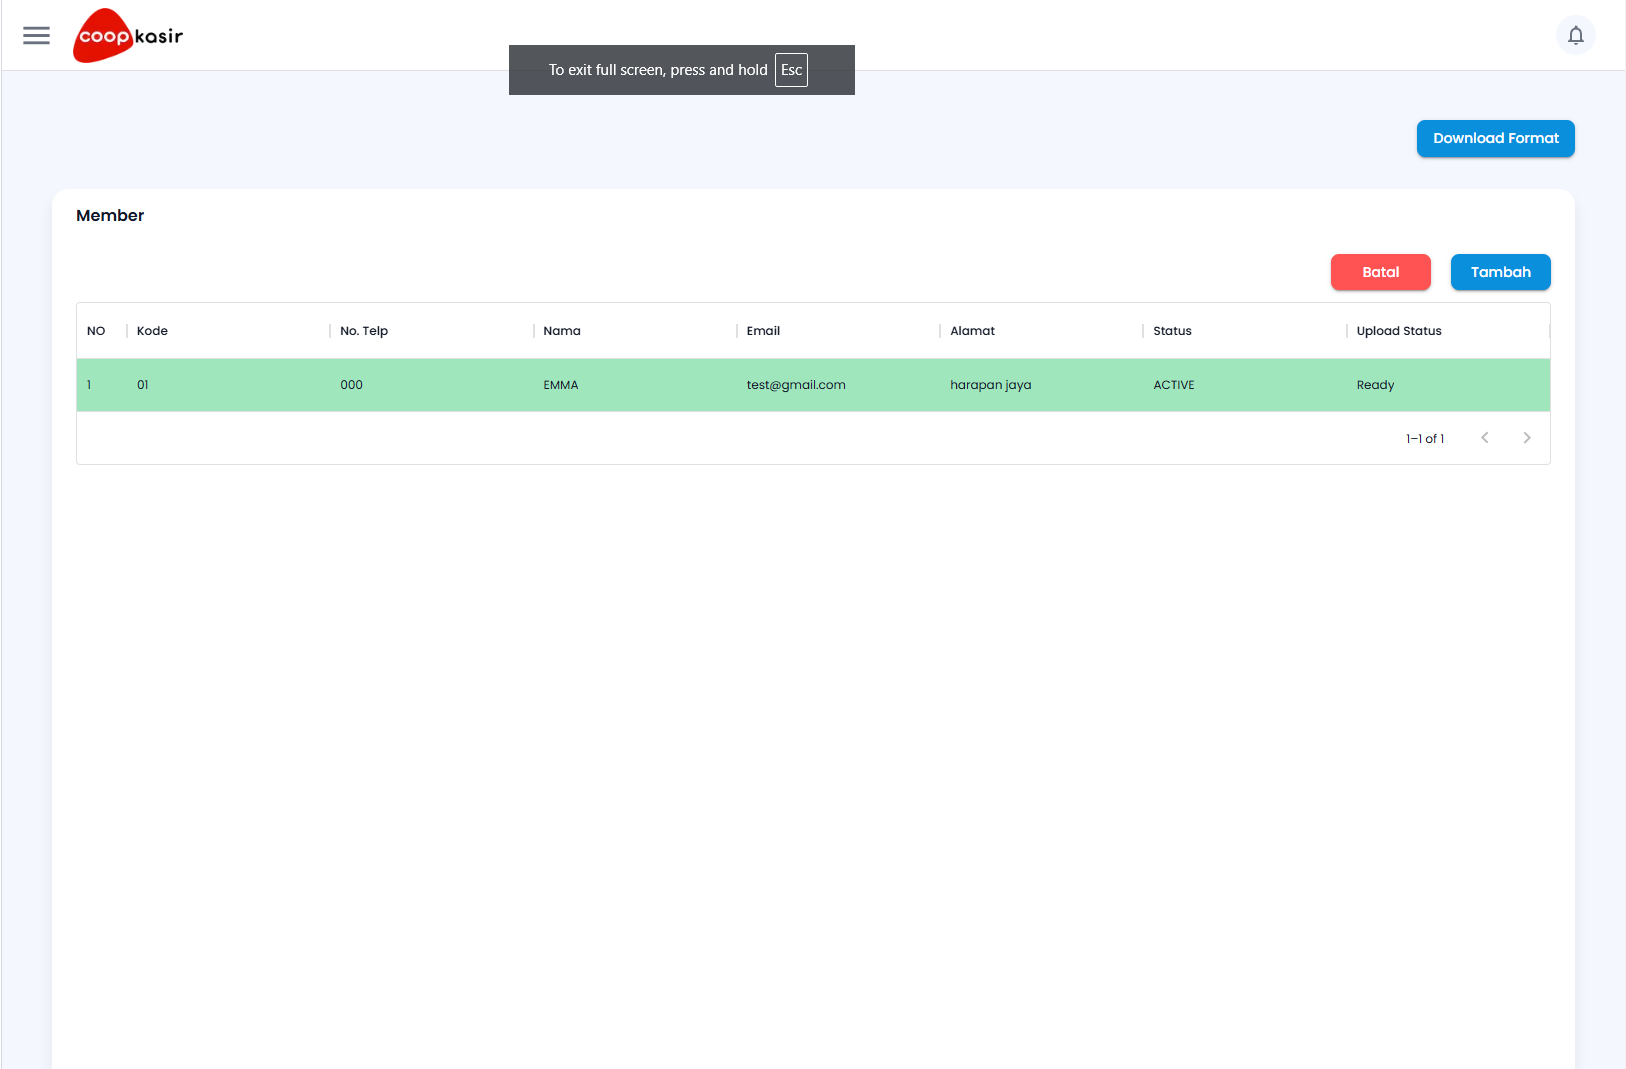Click the Status column header
This screenshot has width=1626, height=1069.
(x=1171, y=330)
